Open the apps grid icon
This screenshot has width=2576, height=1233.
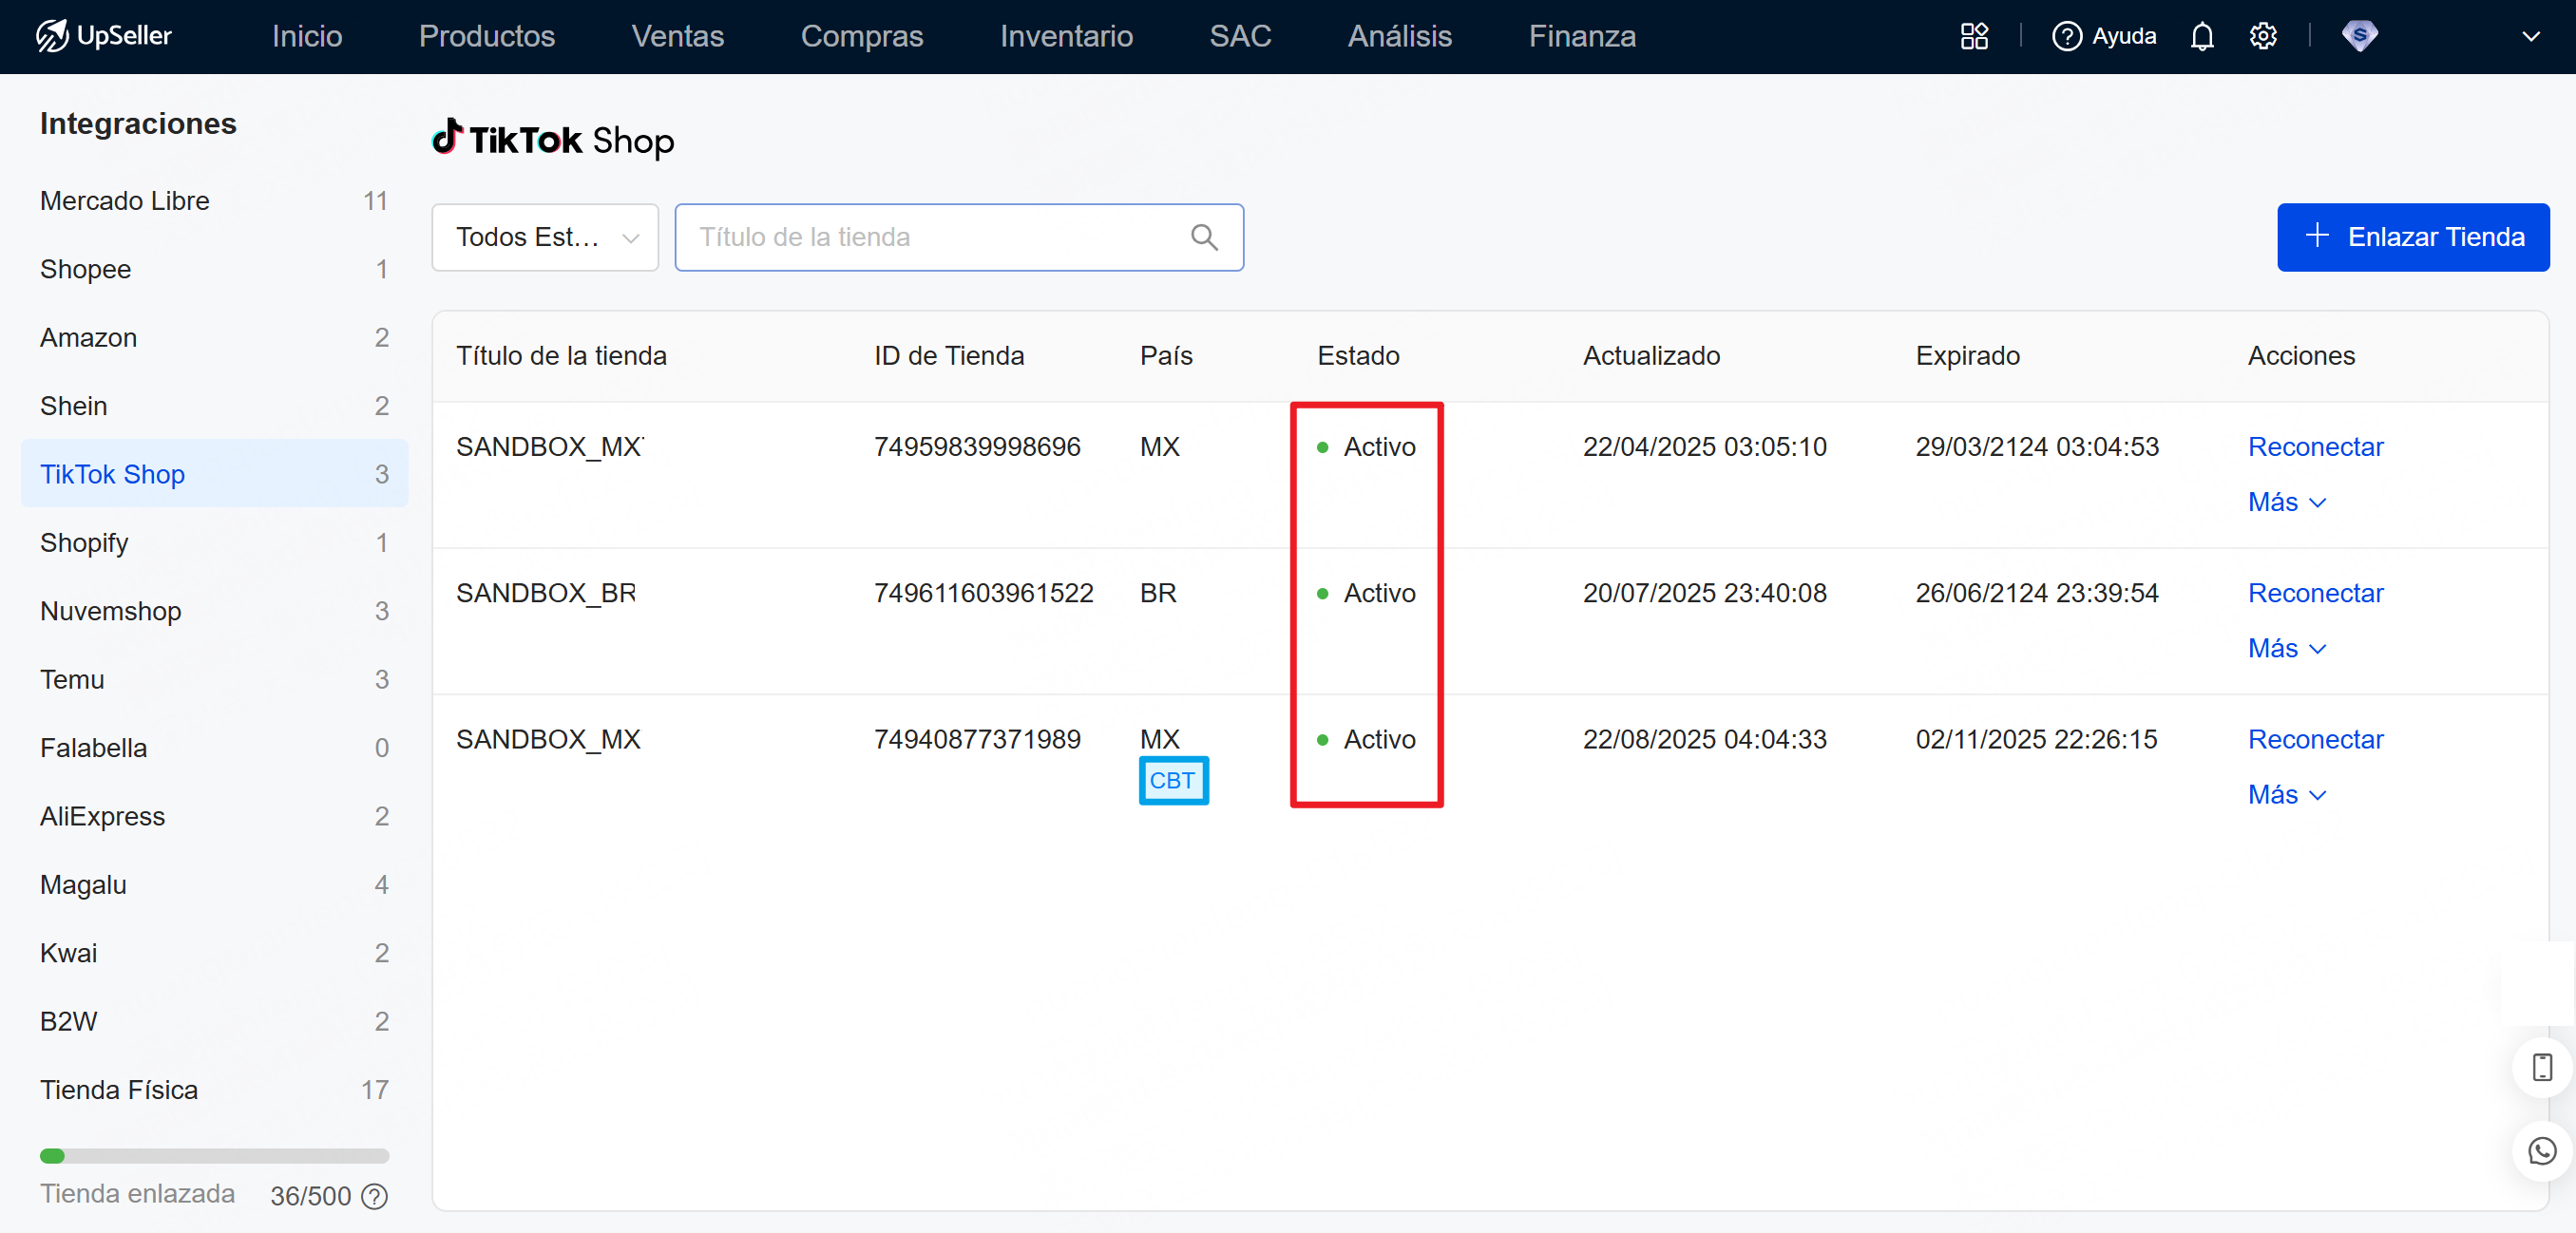(x=1974, y=36)
